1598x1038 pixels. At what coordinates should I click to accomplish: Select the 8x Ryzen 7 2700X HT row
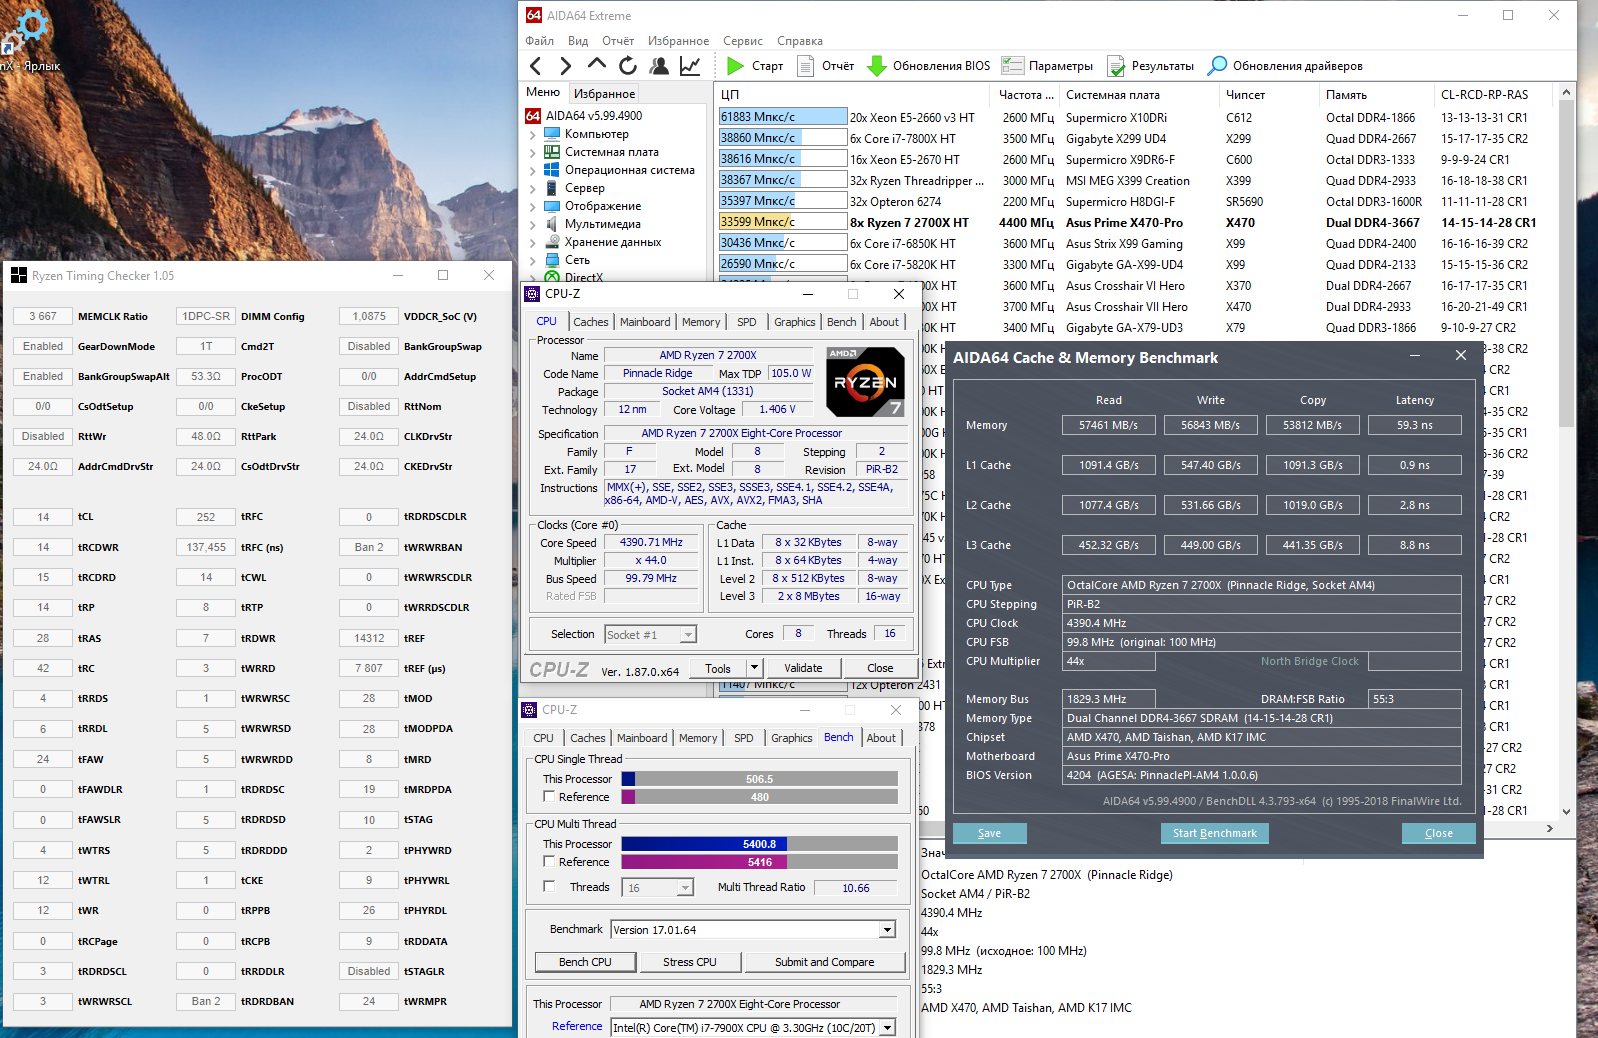click(x=1136, y=222)
